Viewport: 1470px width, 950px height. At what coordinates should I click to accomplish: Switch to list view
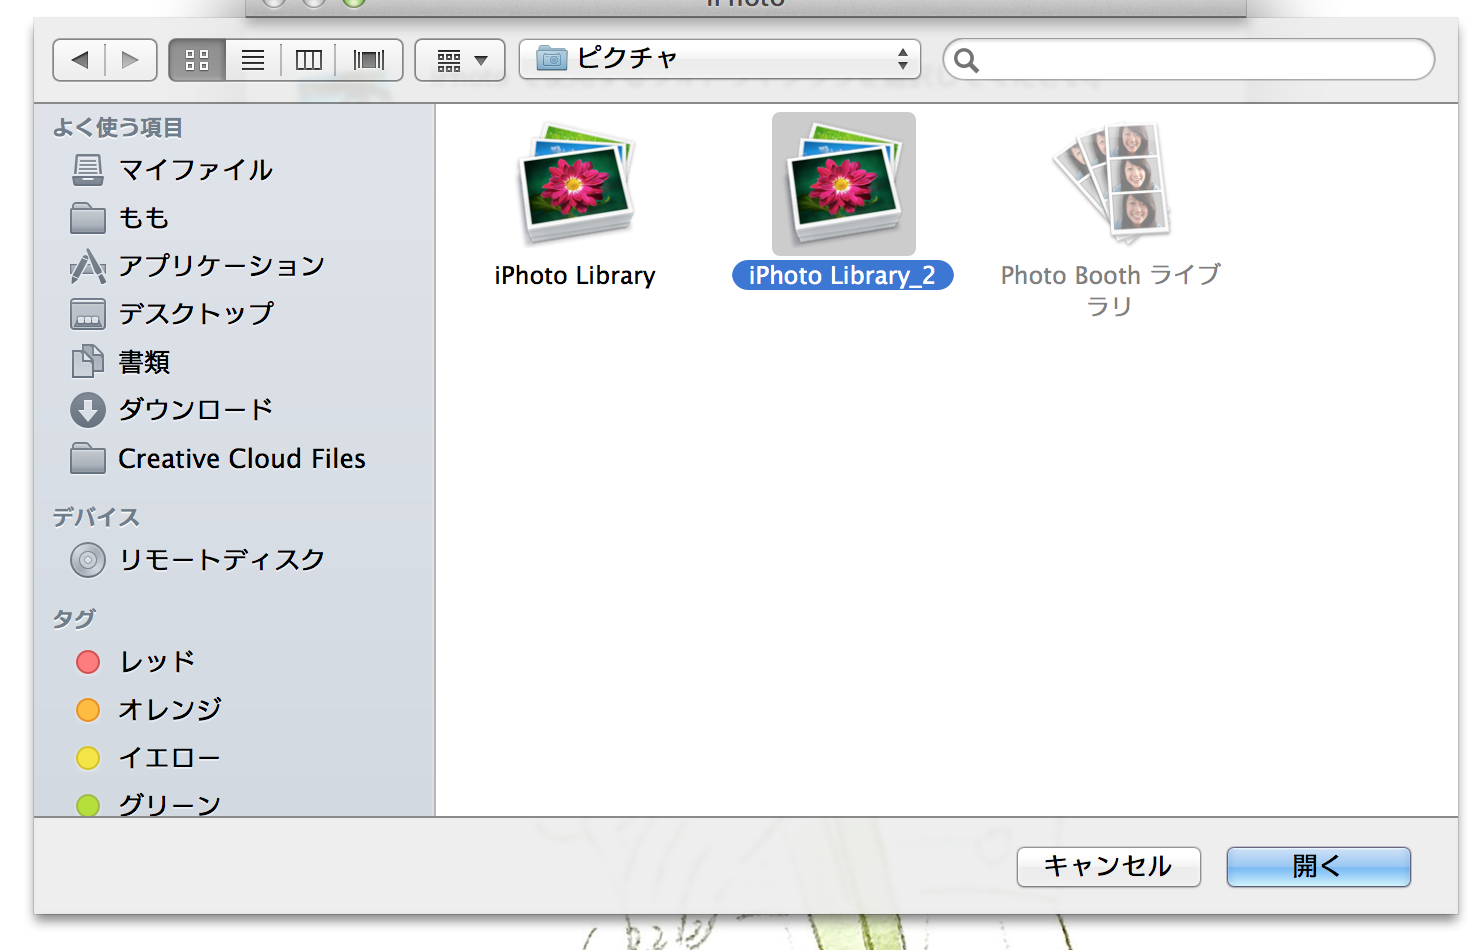click(x=253, y=60)
